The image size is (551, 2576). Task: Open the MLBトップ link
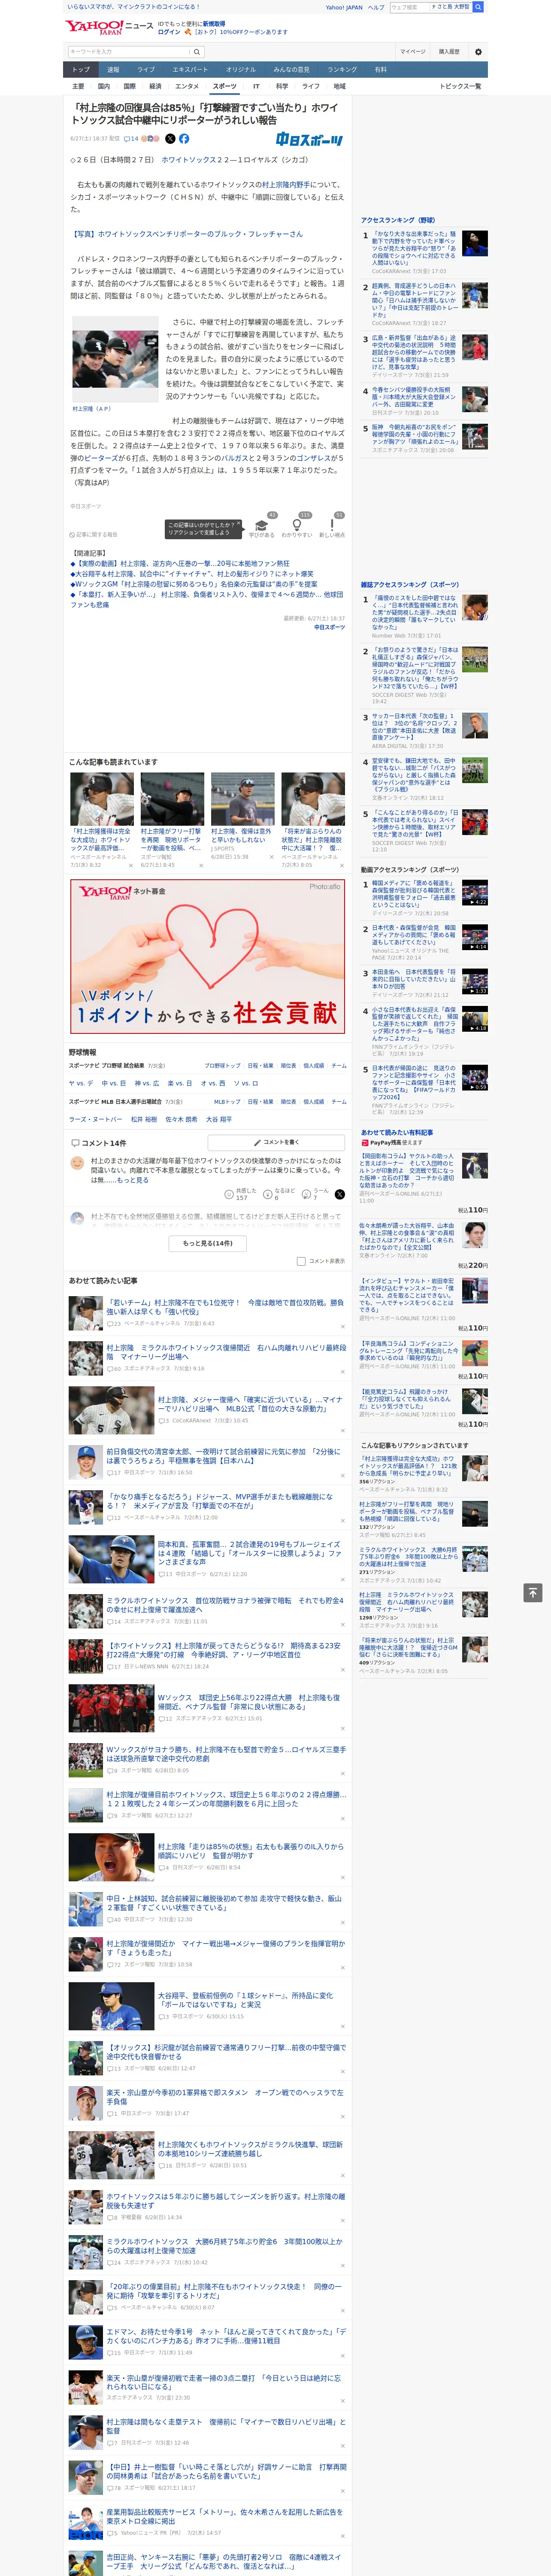coord(227,1102)
